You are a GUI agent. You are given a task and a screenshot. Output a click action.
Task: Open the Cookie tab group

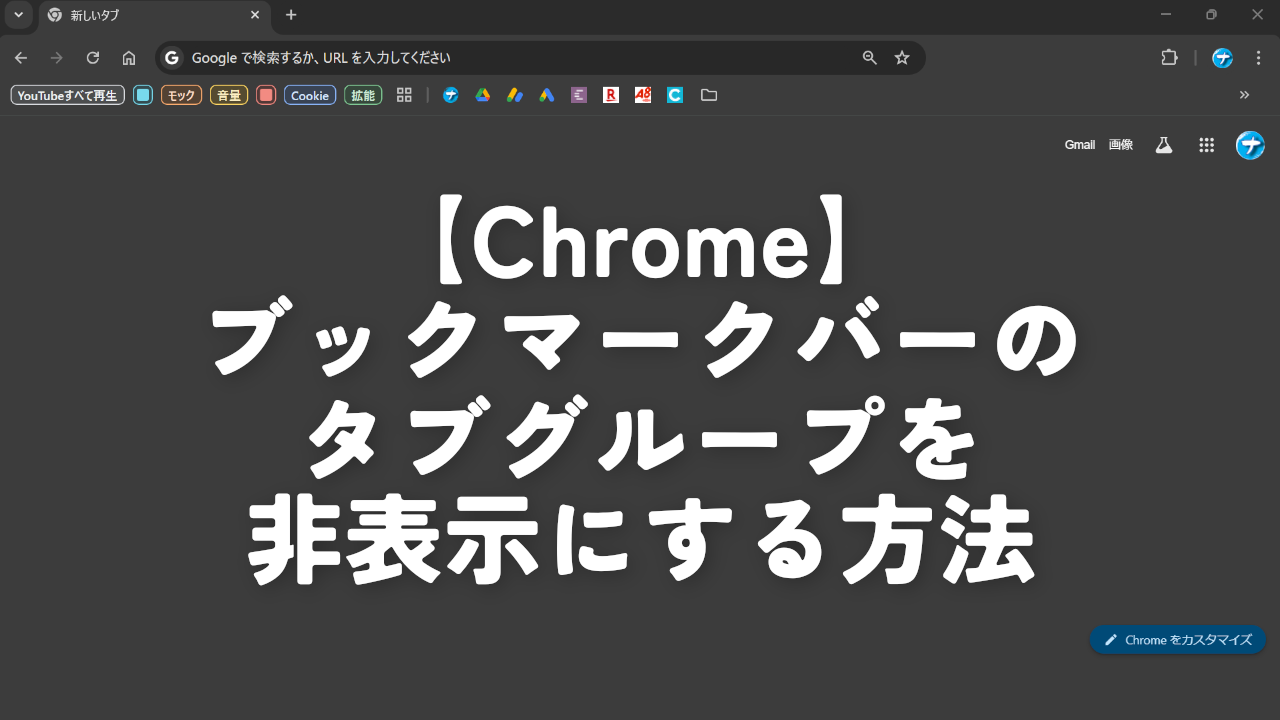(x=310, y=95)
